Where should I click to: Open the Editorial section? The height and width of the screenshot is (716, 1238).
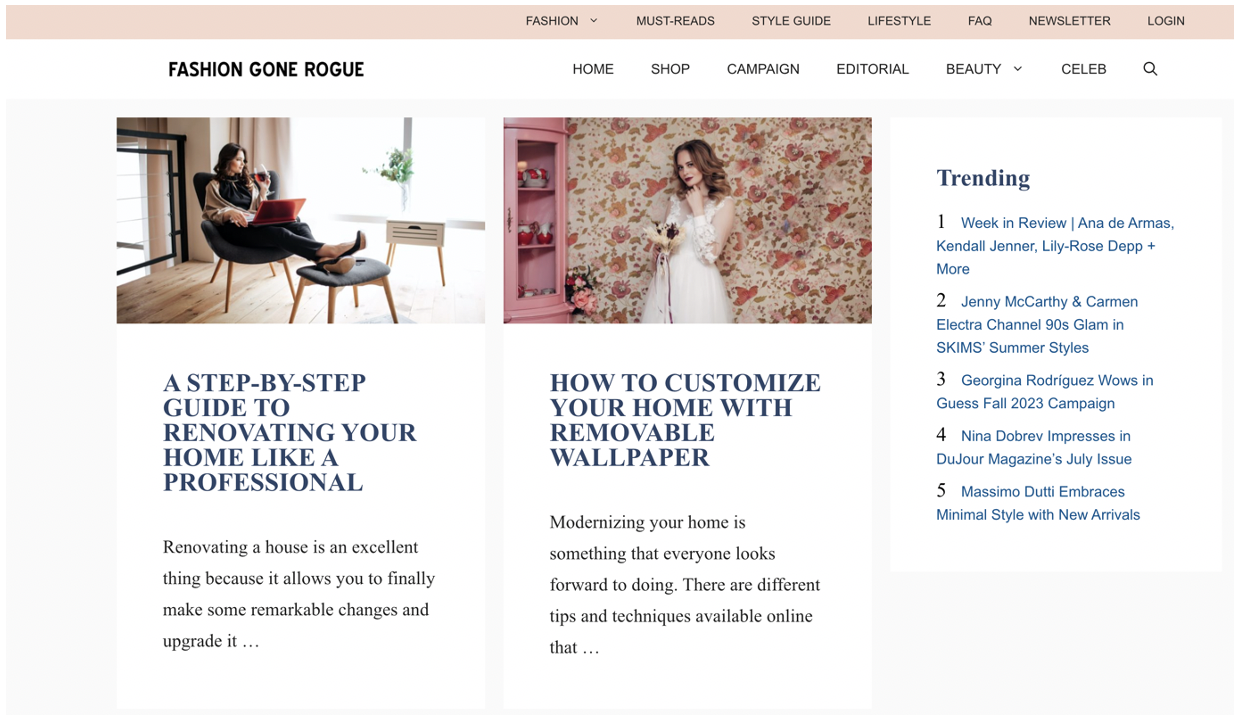pyautogui.click(x=872, y=69)
